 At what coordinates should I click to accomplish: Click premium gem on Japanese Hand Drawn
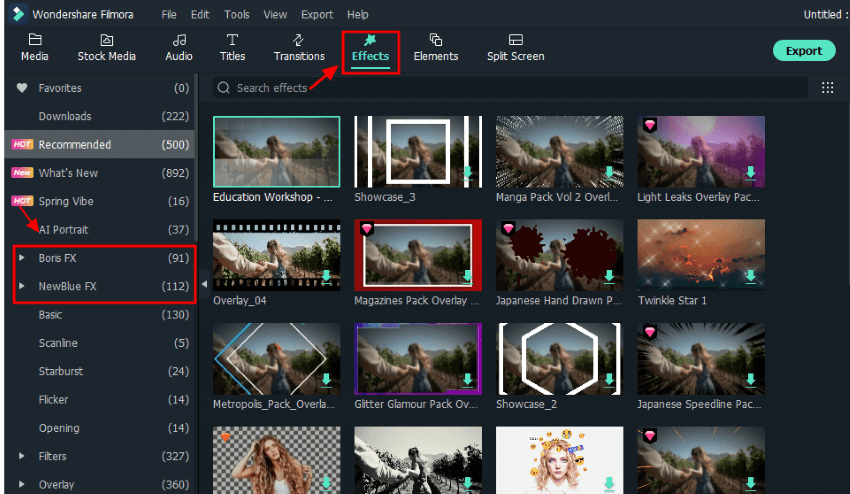(508, 228)
